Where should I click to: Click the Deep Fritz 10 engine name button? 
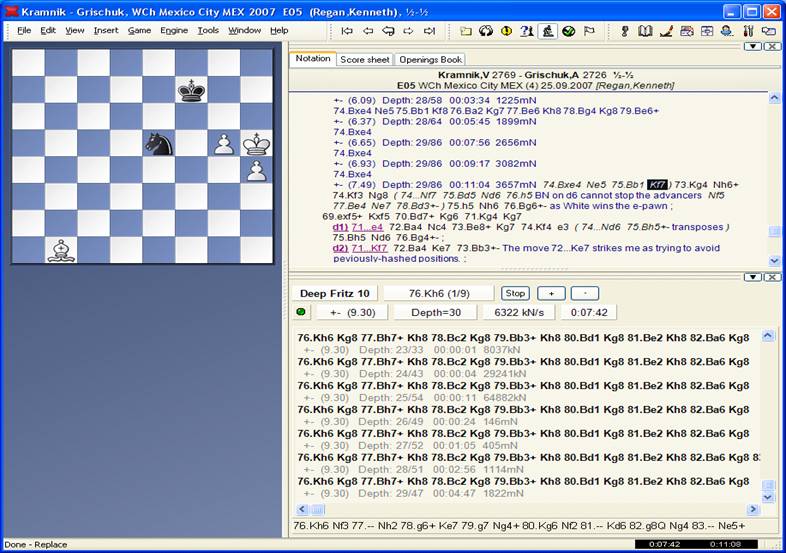[335, 293]
